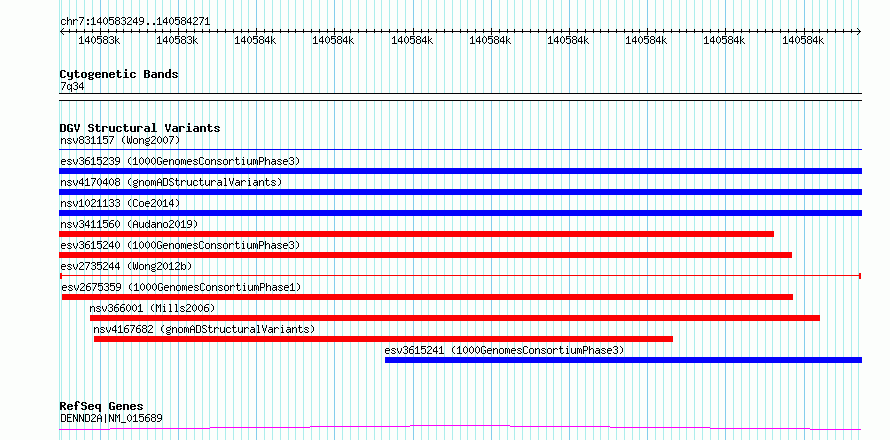Viewport: 890px width, 440px height.
Task: Click the red bar for nsv4167682
Action: 383,339
